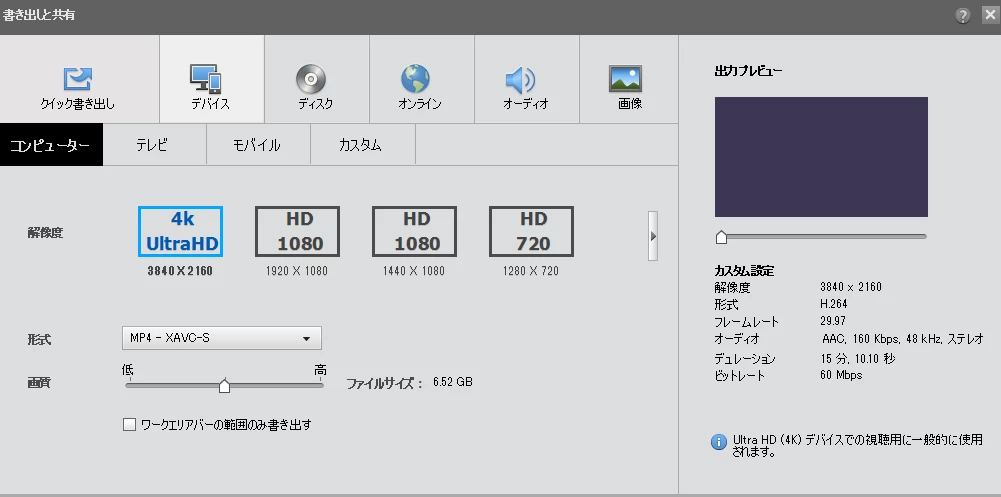Choose HD 1080 1440x1080 resolution
Screen dimensions: 1001x497
[414, 231]
